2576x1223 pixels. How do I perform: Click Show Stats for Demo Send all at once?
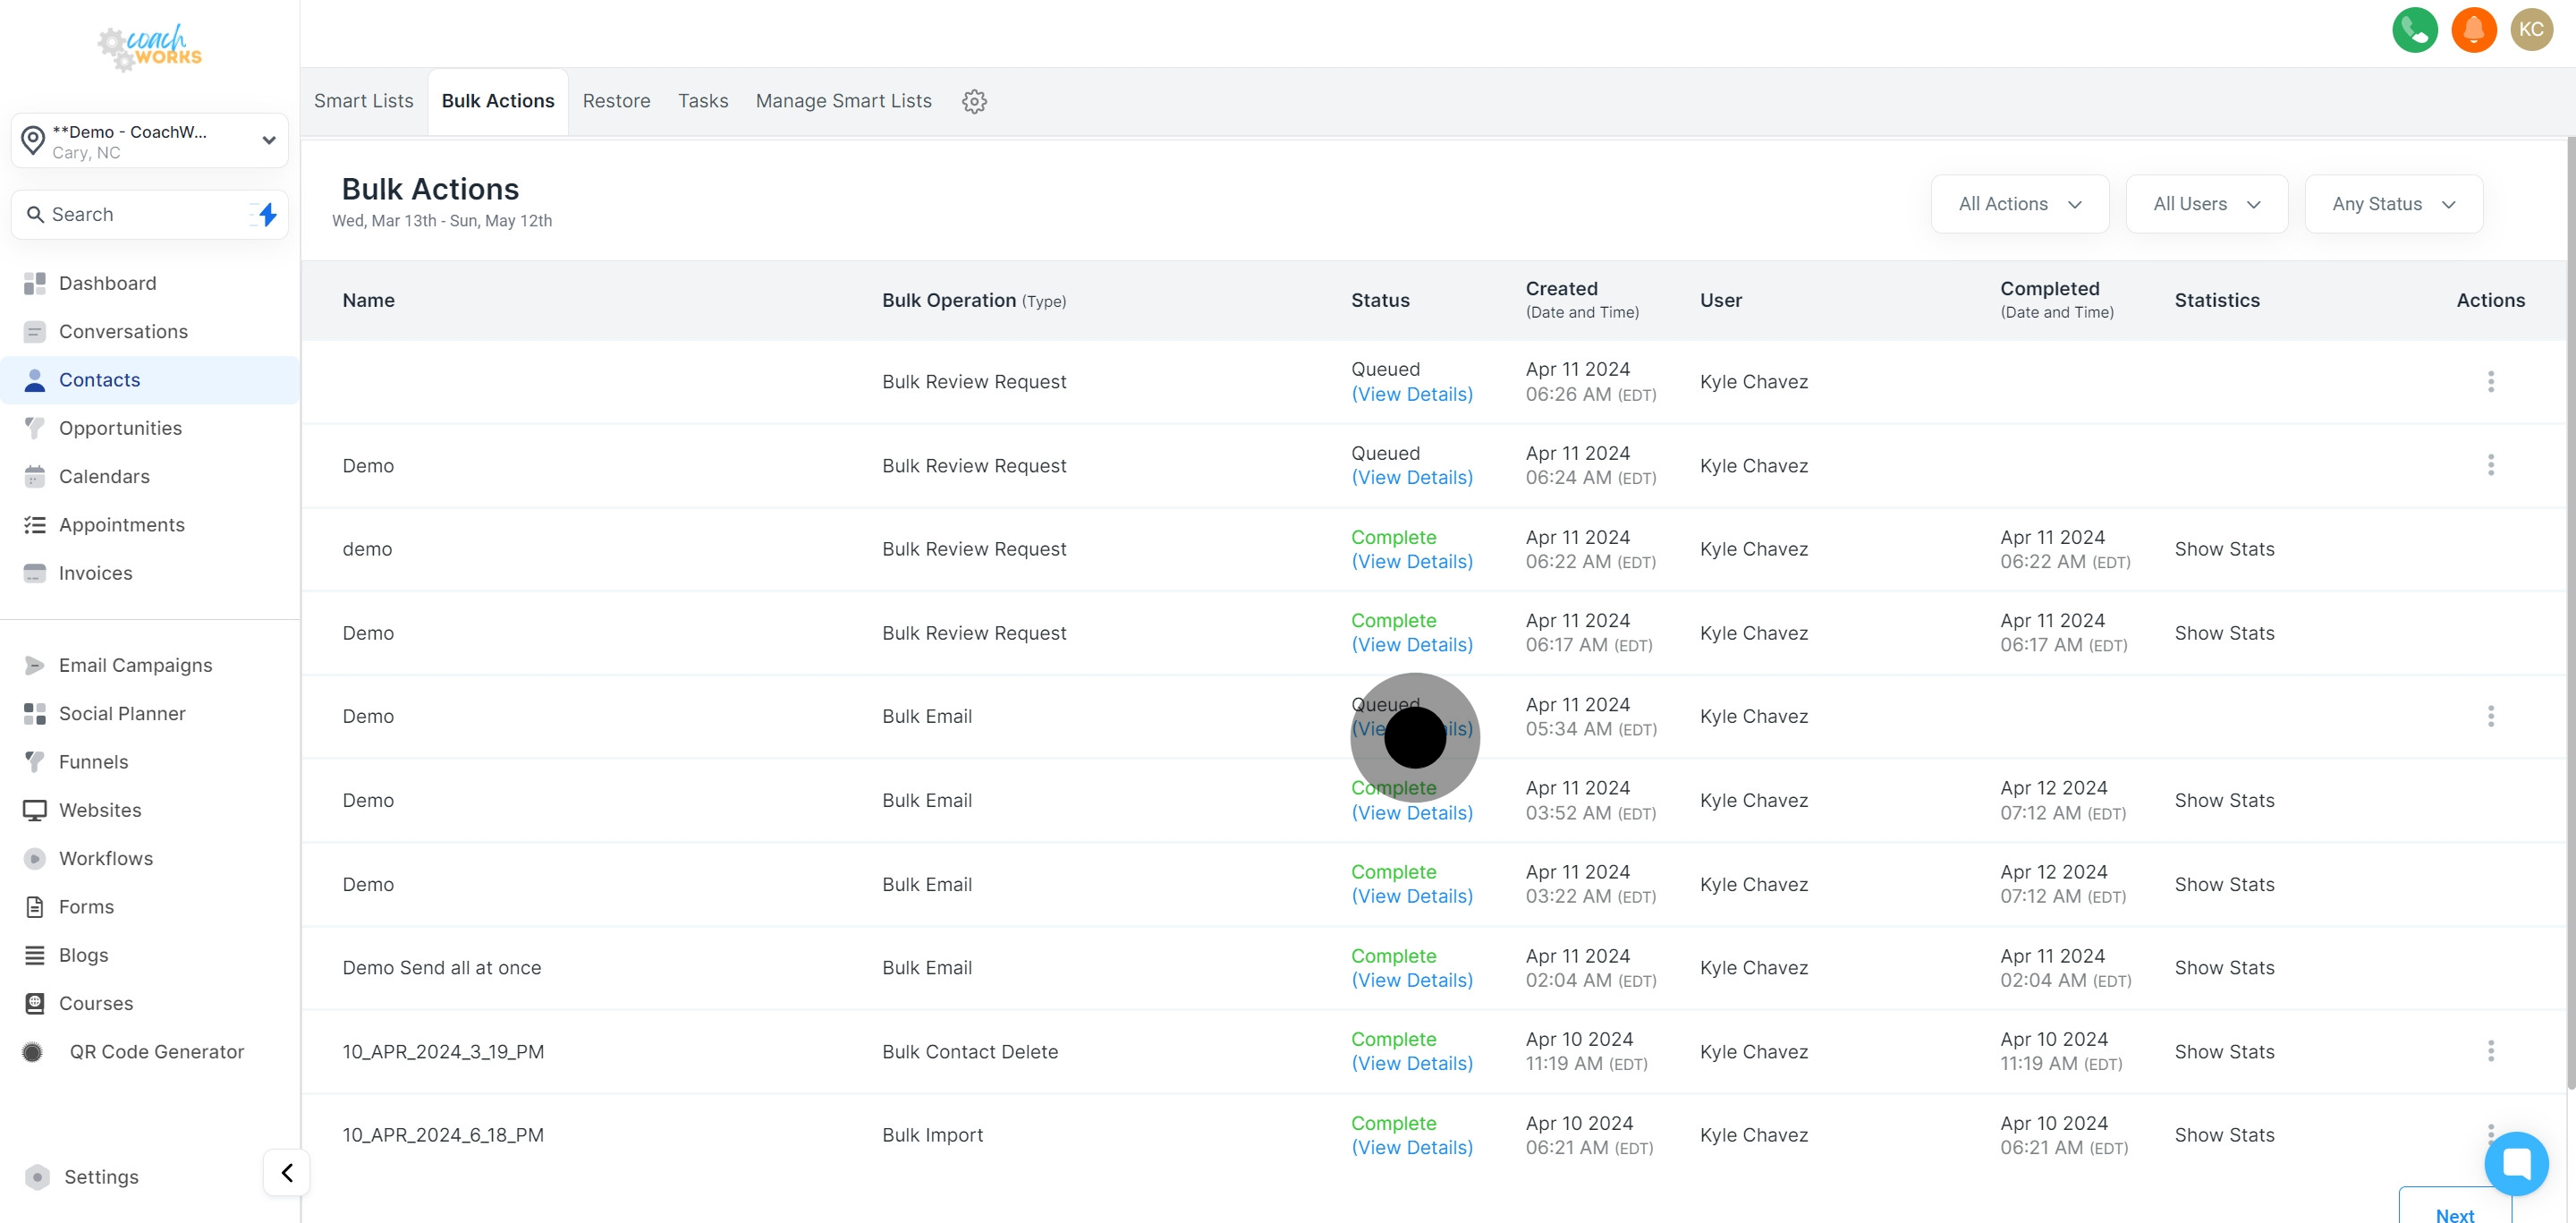pos(2224,967)
